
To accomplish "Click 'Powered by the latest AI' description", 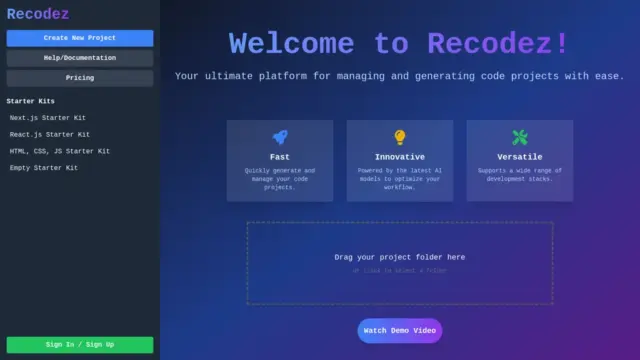I will 400,179.
